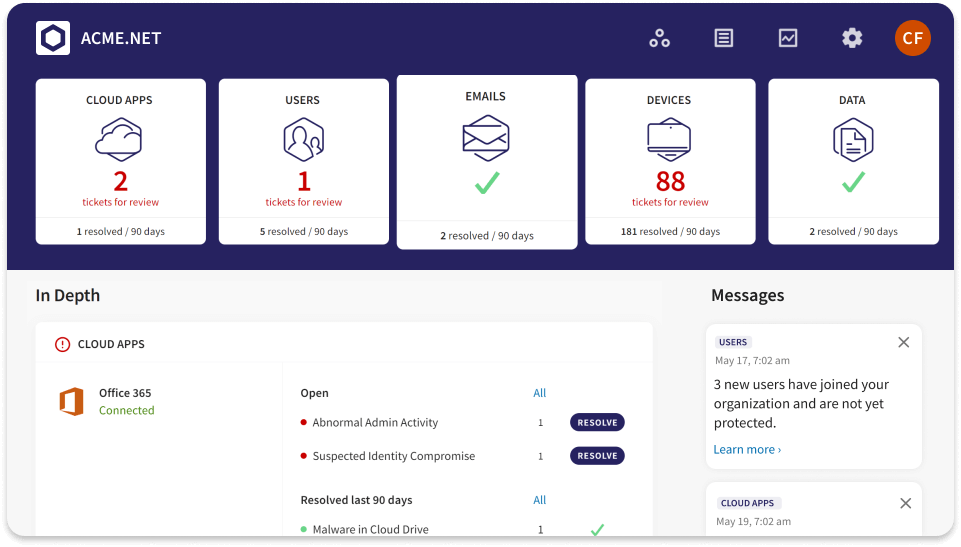
Task: Click the Data document icon
Action: tap(853, 140)
